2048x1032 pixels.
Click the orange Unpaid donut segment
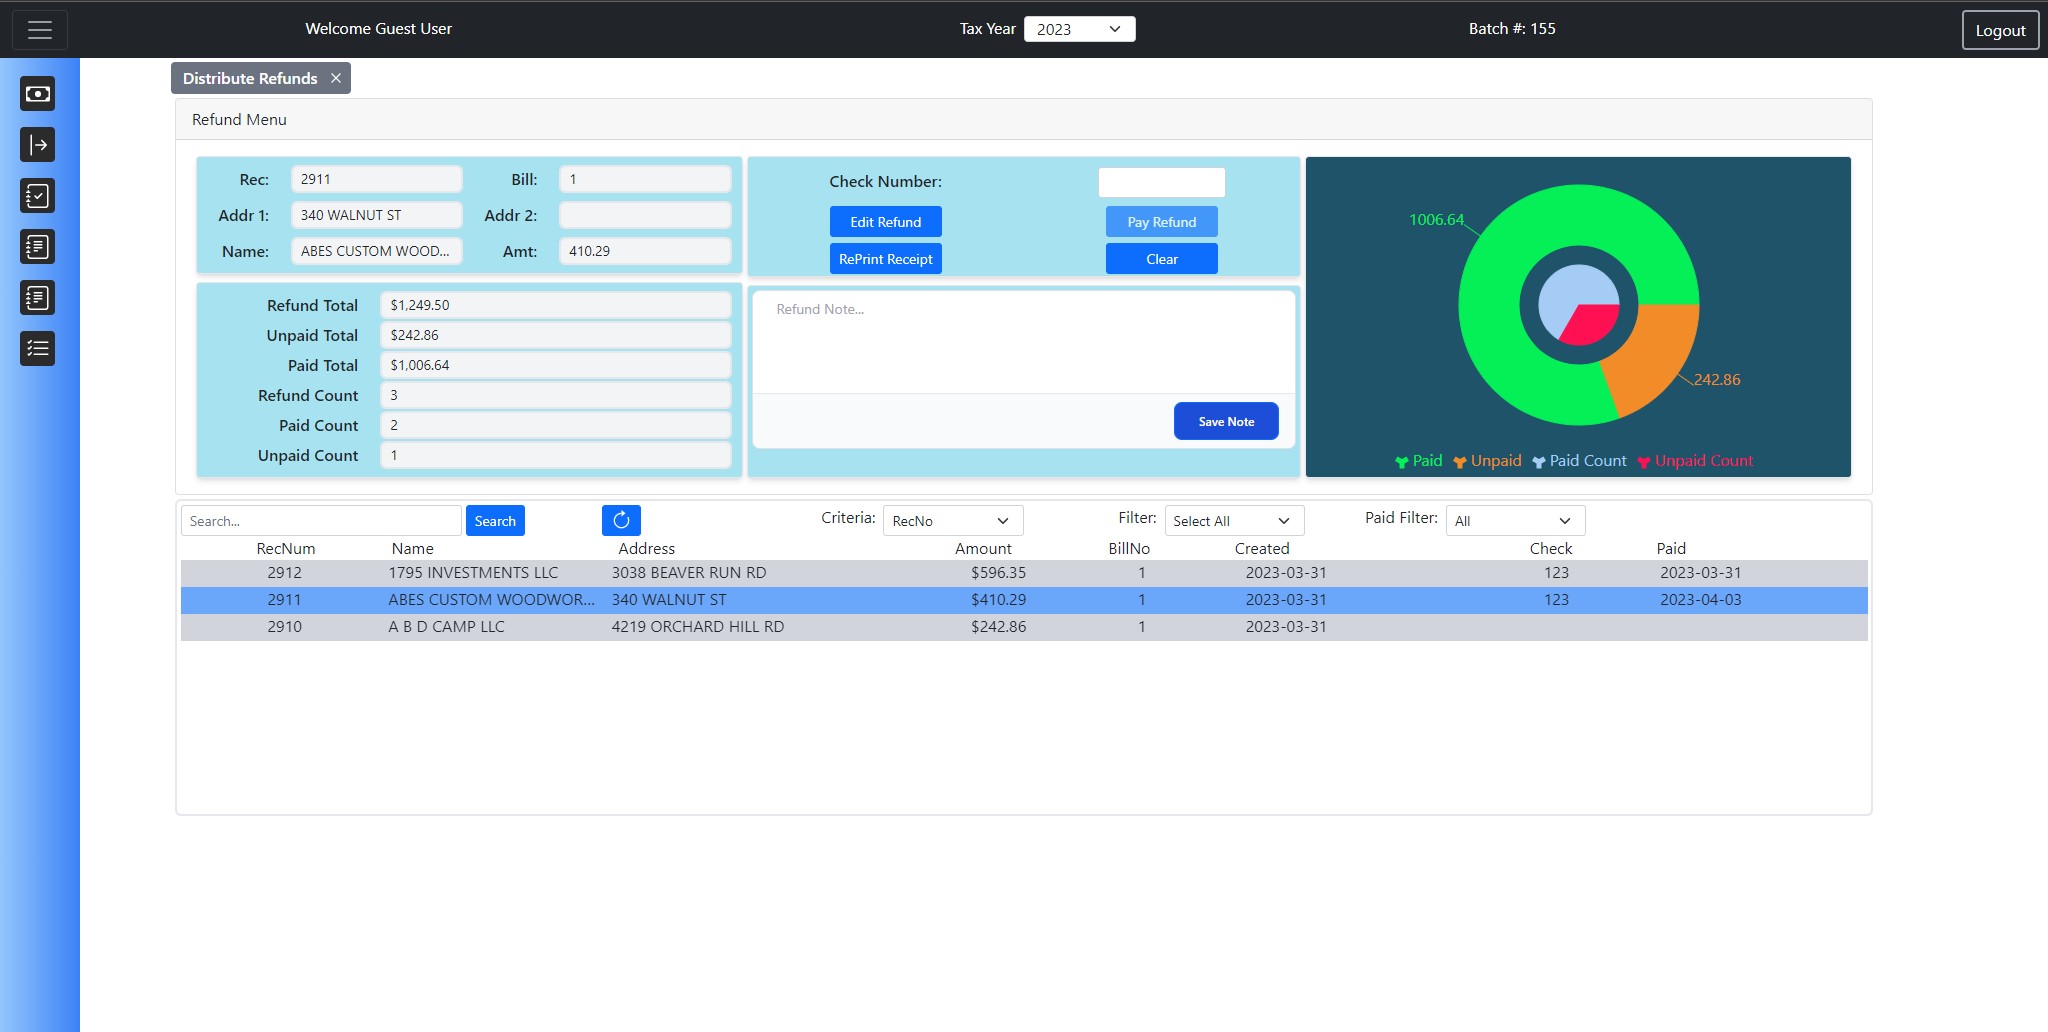[x=1650, y=355]
